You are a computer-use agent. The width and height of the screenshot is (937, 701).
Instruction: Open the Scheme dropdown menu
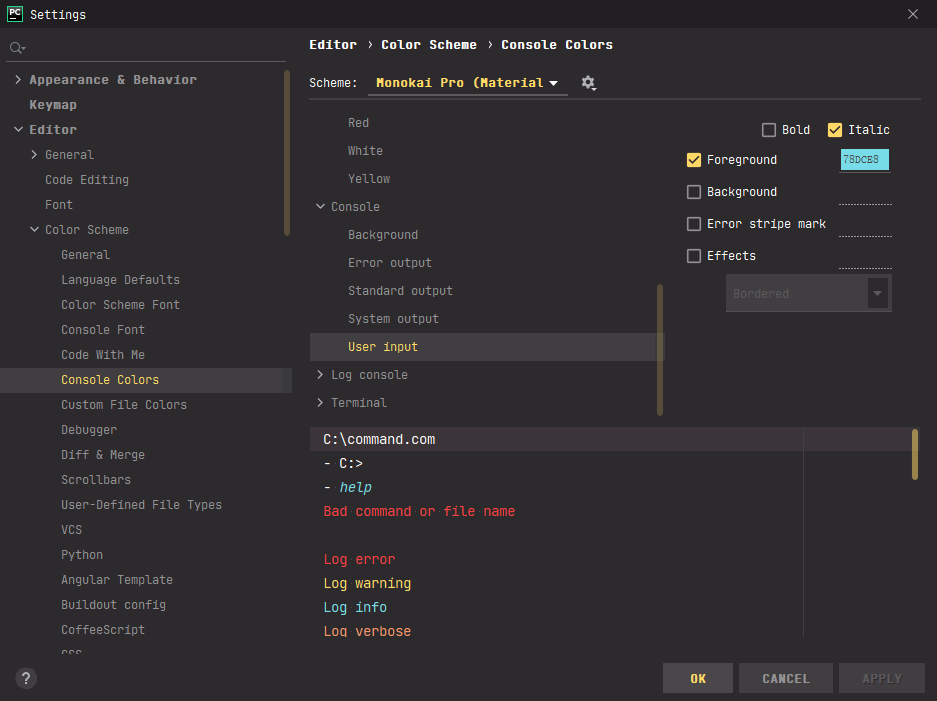tap(467, 83)
